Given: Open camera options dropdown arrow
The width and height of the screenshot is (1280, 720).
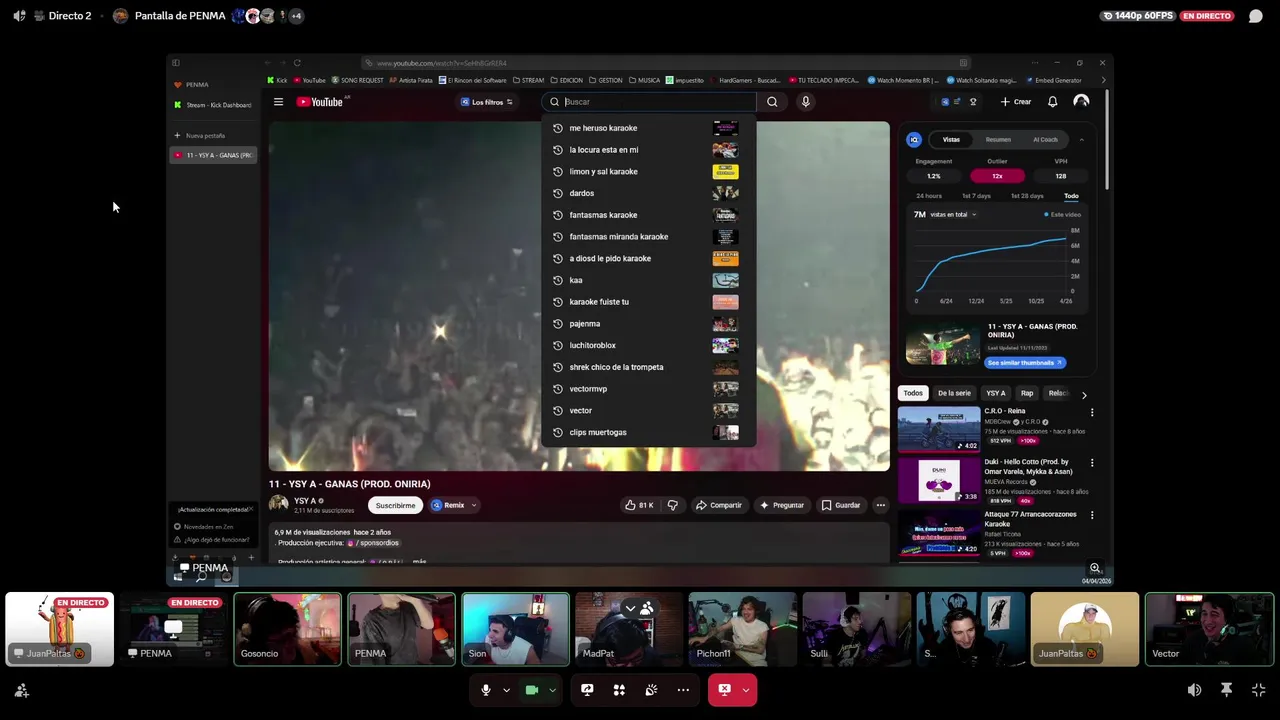Looking at the screenshot, I should click(x=552, y=690).
